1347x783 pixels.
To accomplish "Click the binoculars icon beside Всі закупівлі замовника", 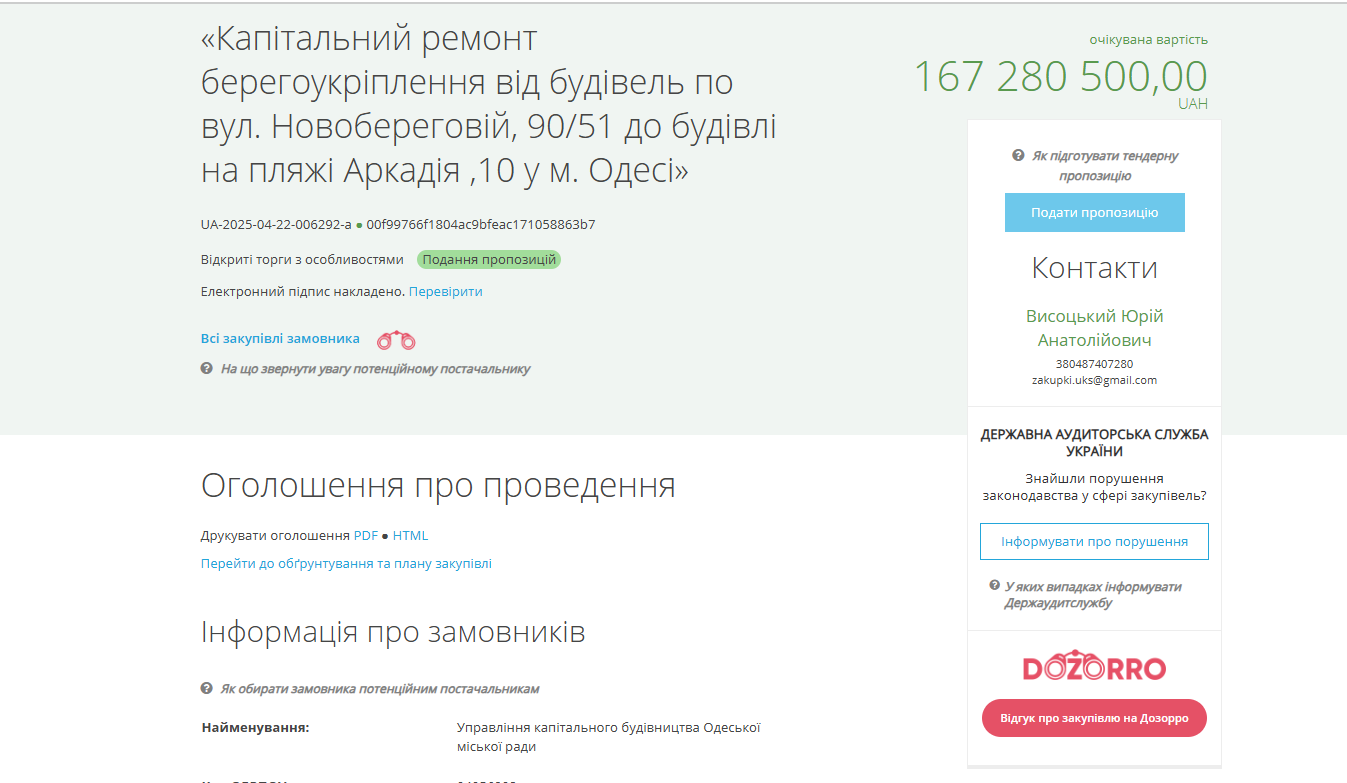I will (x=396, y=340).
